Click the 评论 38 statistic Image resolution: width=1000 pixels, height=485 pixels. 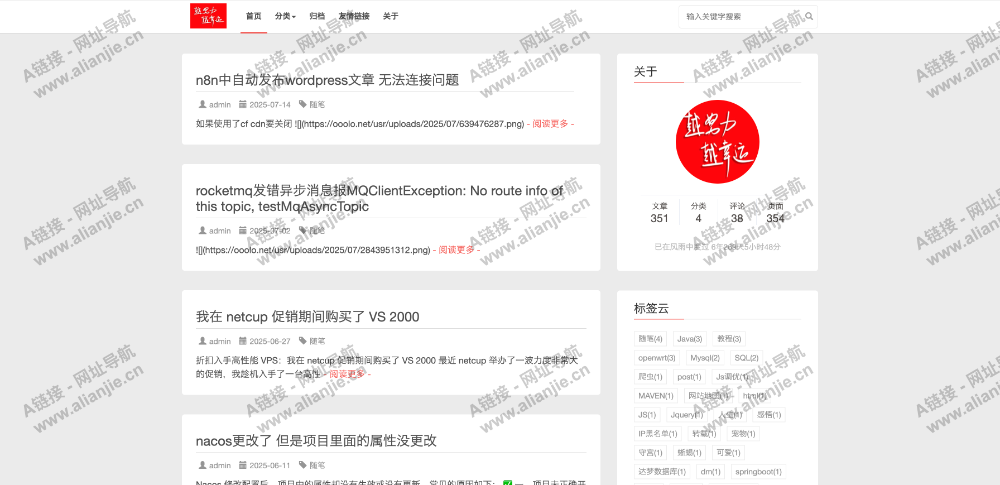click(737, 213)
